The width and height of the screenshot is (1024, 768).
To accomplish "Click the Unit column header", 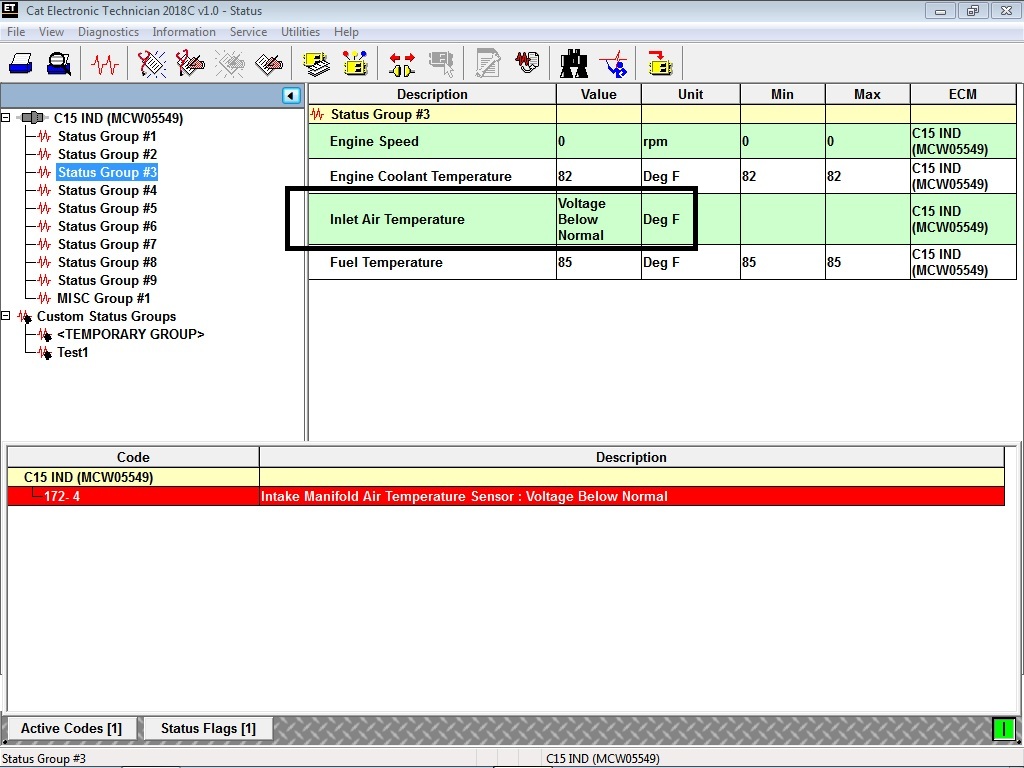I will pos(690,95).
